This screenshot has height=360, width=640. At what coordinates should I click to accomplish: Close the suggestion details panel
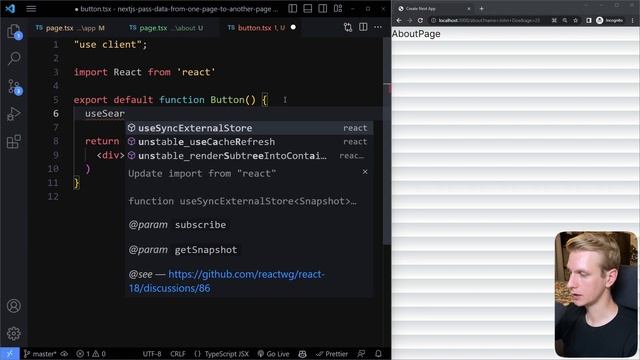(365, 172)
